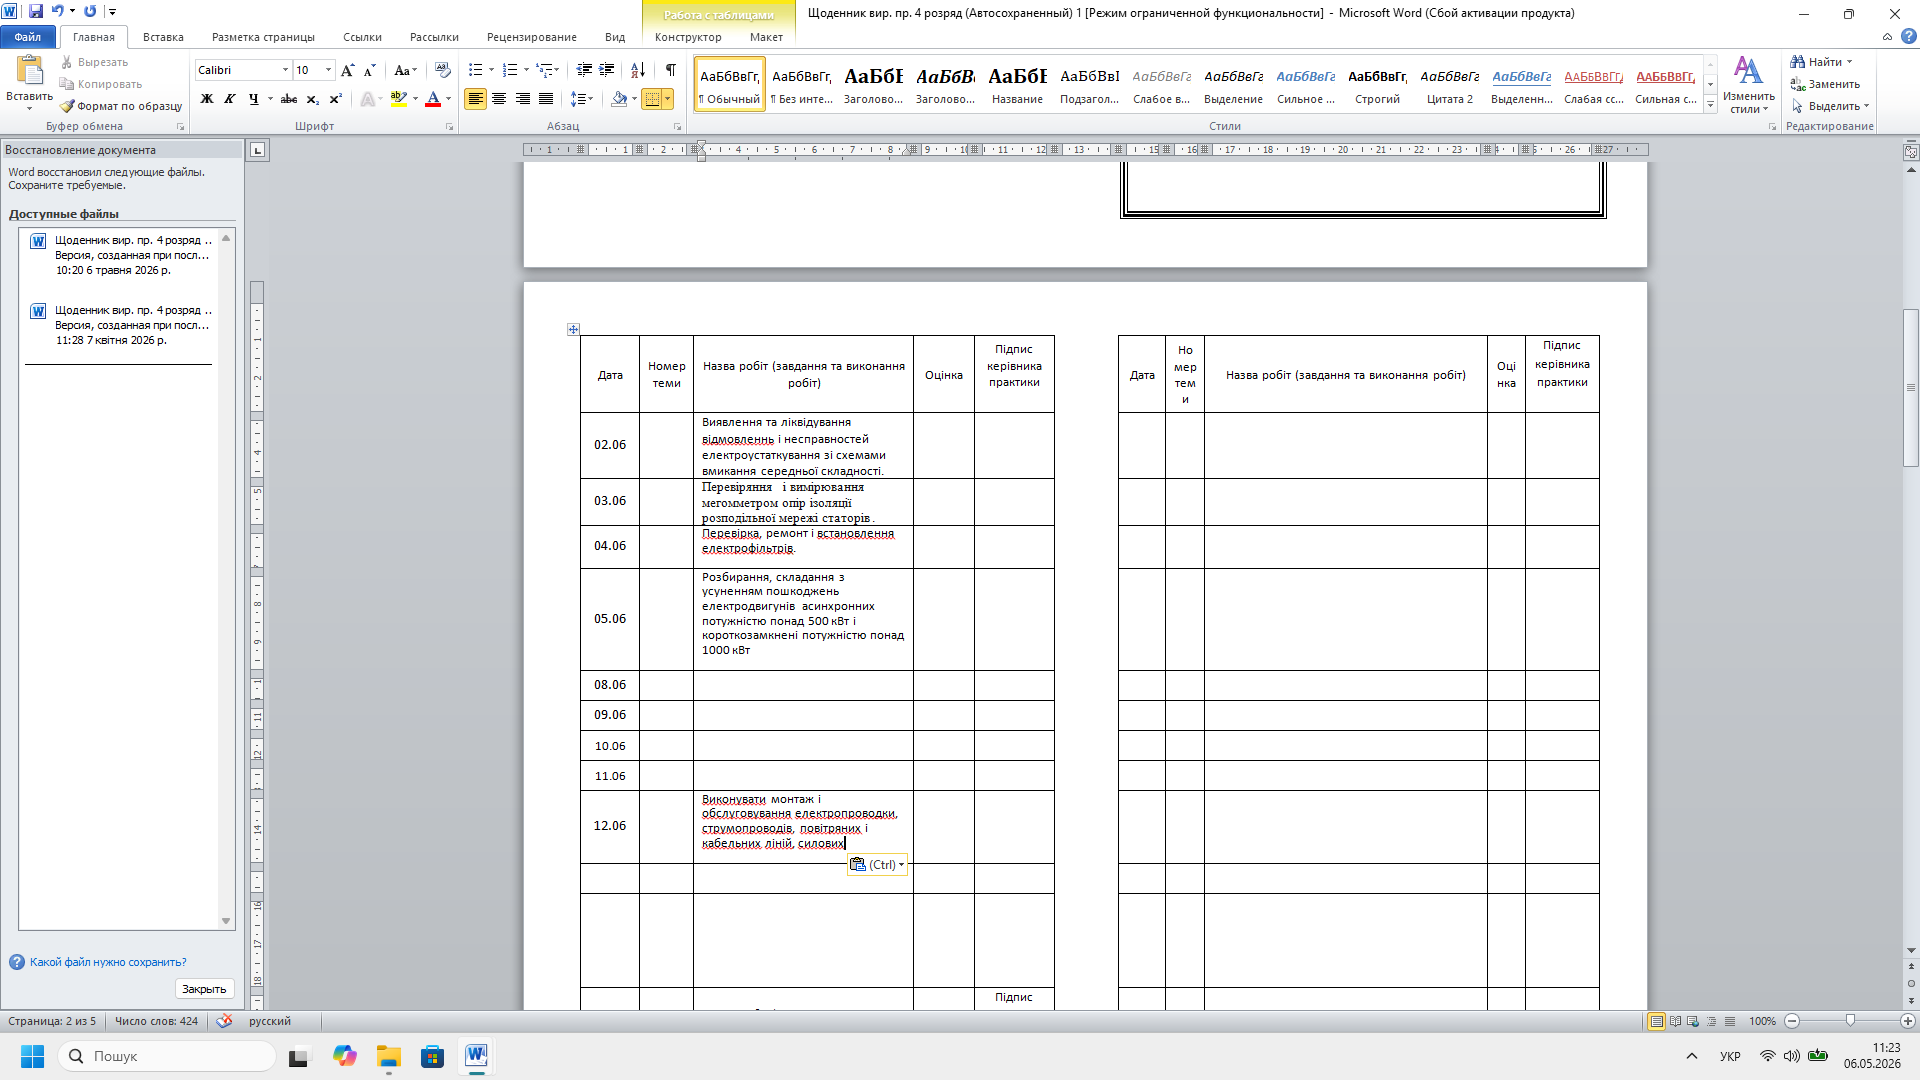Image resolution: width=1920 pixels, height=1080 pixels.
Task: Apply subscript formatting
Action: (313, 99)
